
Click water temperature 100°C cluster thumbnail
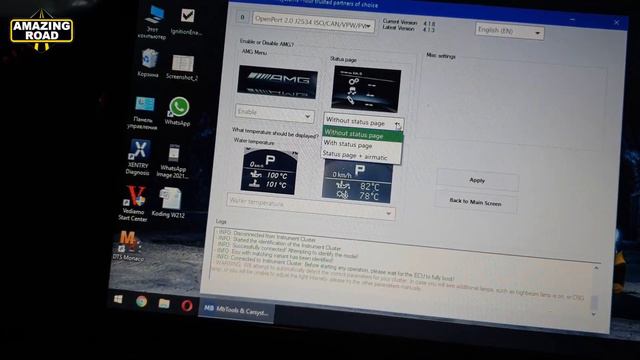click(269, 171)
